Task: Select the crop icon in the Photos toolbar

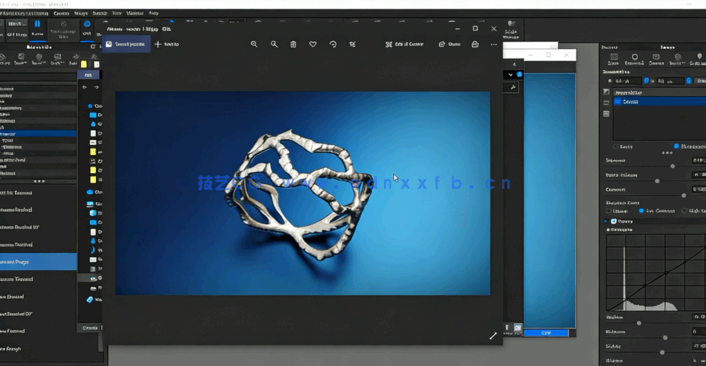Action: pos(353,44)
